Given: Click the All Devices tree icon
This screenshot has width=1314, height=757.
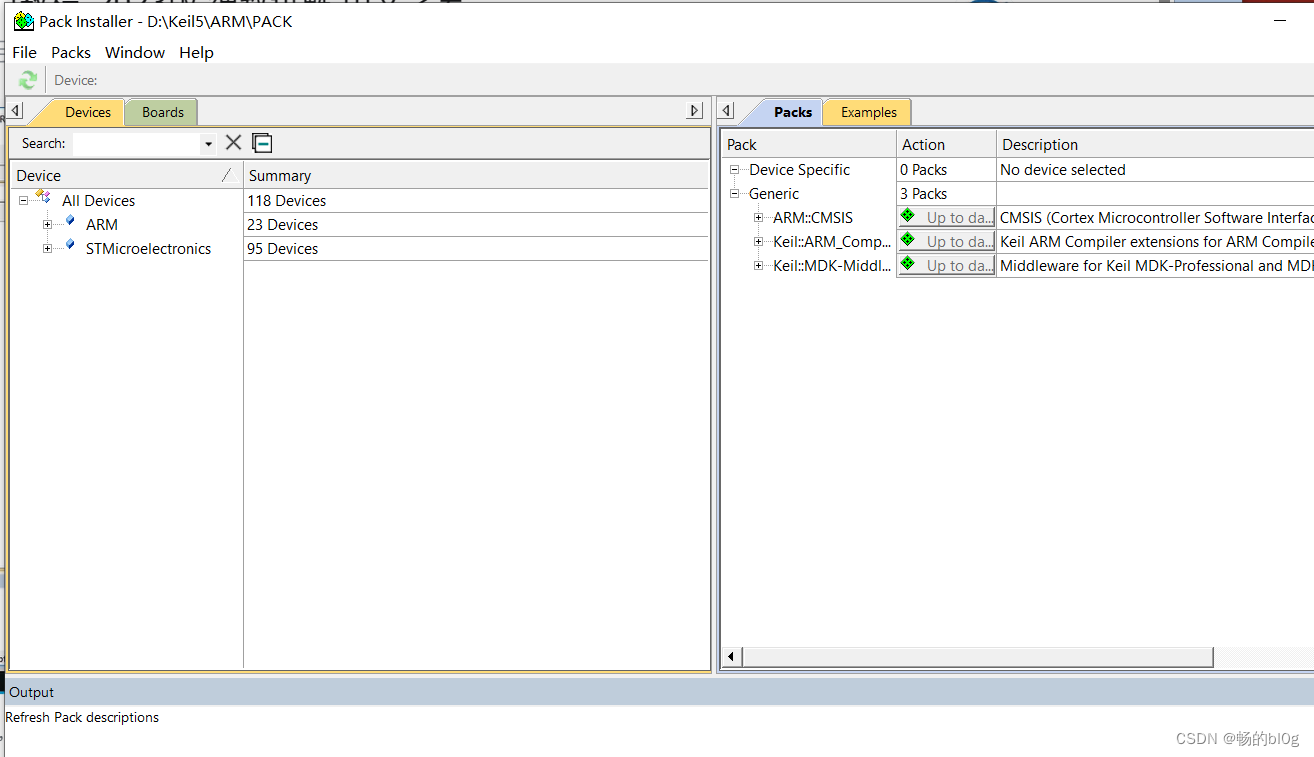Looking at the screenshot, I should coord(42,197).
